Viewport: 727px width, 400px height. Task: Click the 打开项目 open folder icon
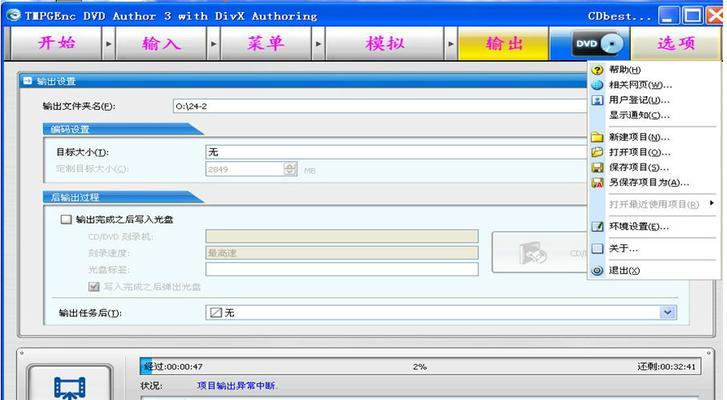(597, 152)
